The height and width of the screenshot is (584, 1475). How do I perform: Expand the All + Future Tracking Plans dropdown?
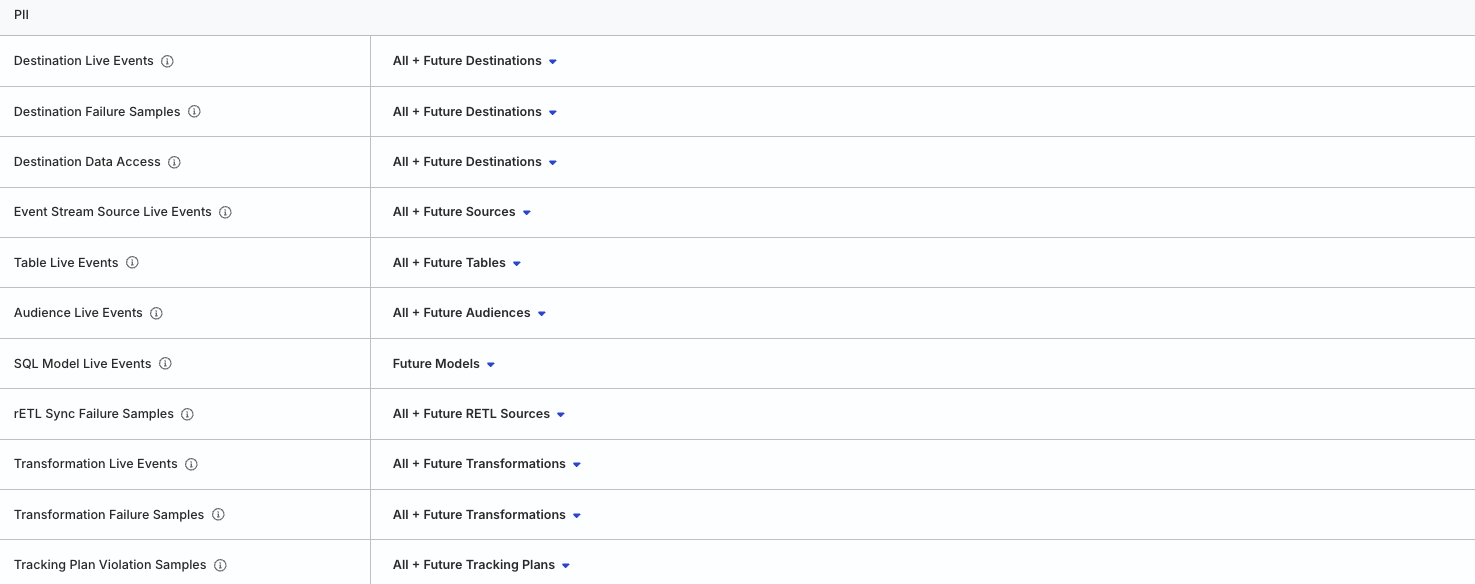point(482,565)
